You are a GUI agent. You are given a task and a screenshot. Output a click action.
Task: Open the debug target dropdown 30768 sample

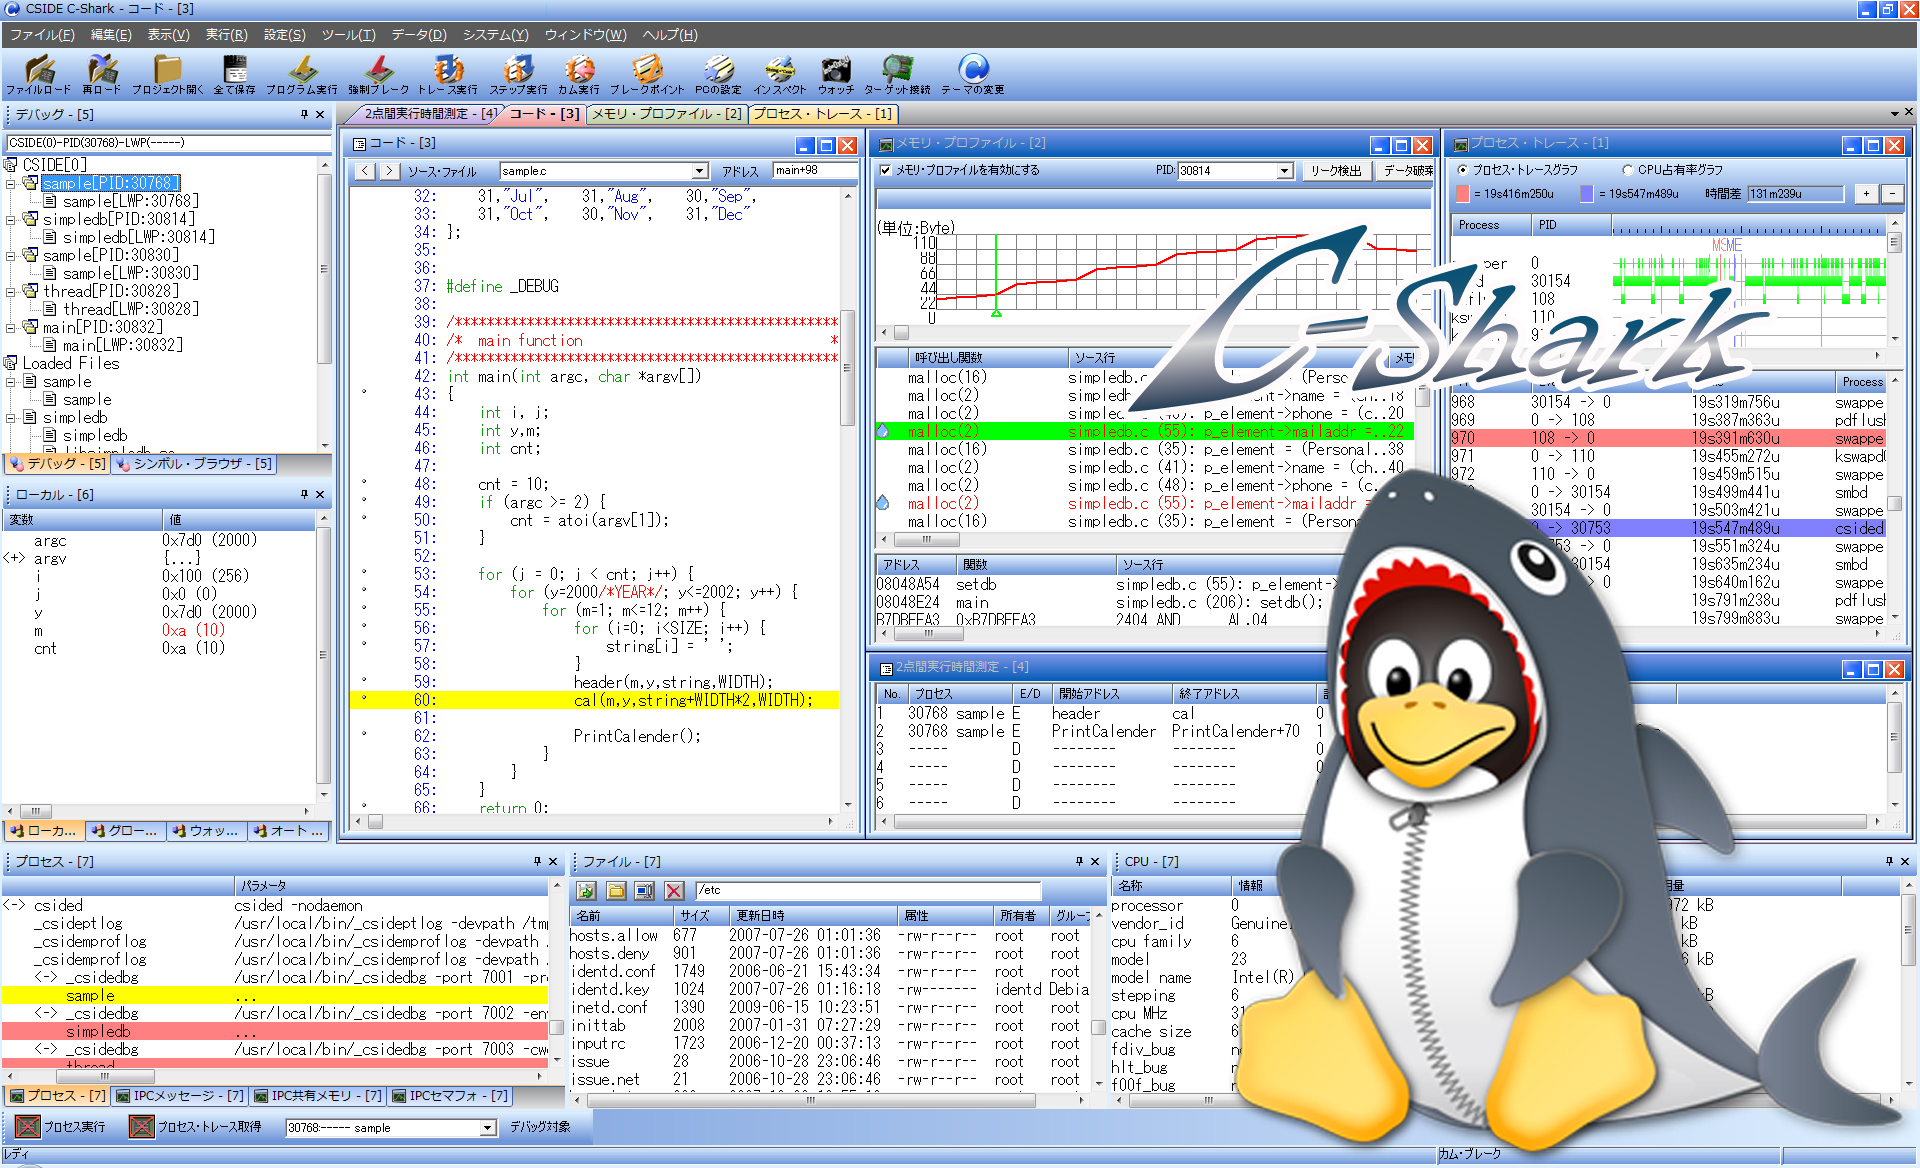click(x=488, y=1128)
